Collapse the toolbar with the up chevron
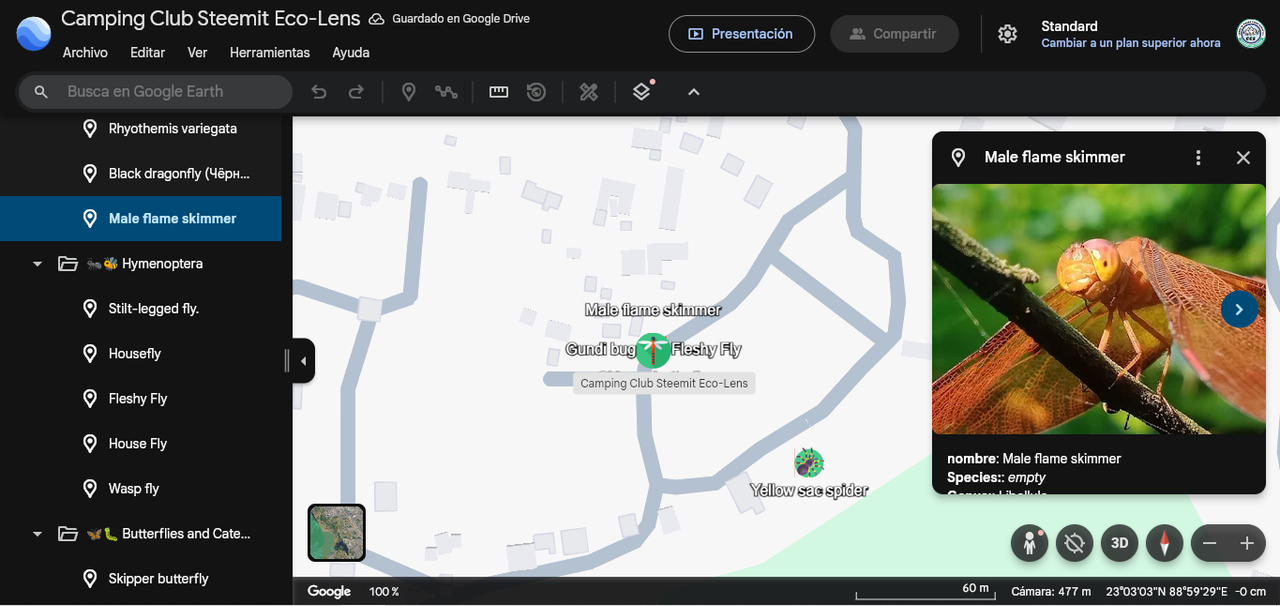 tap(694, 92)
